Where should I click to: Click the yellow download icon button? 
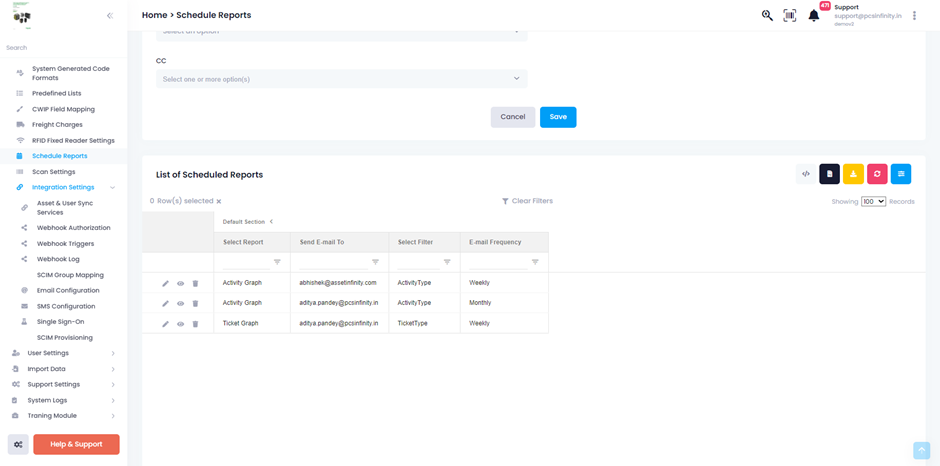click(x=853, y=174)
